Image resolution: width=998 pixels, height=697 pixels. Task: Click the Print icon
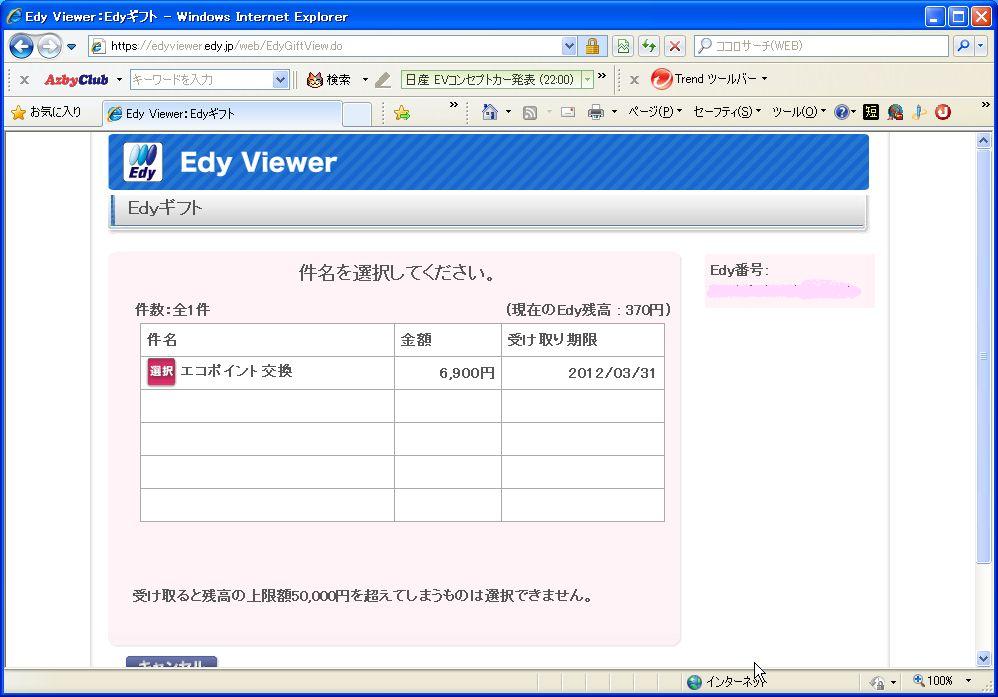point(595,113)
